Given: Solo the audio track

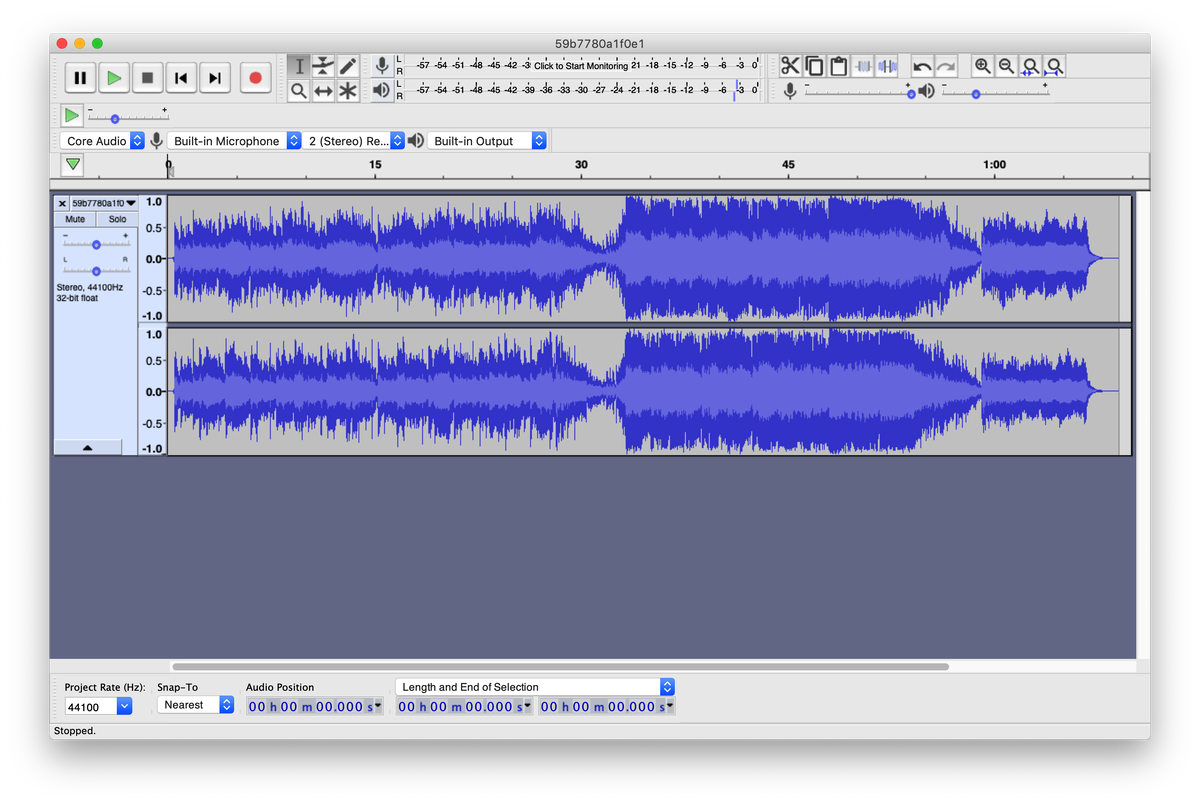Looking at the screenshot, I should click(x=117, y=219).
